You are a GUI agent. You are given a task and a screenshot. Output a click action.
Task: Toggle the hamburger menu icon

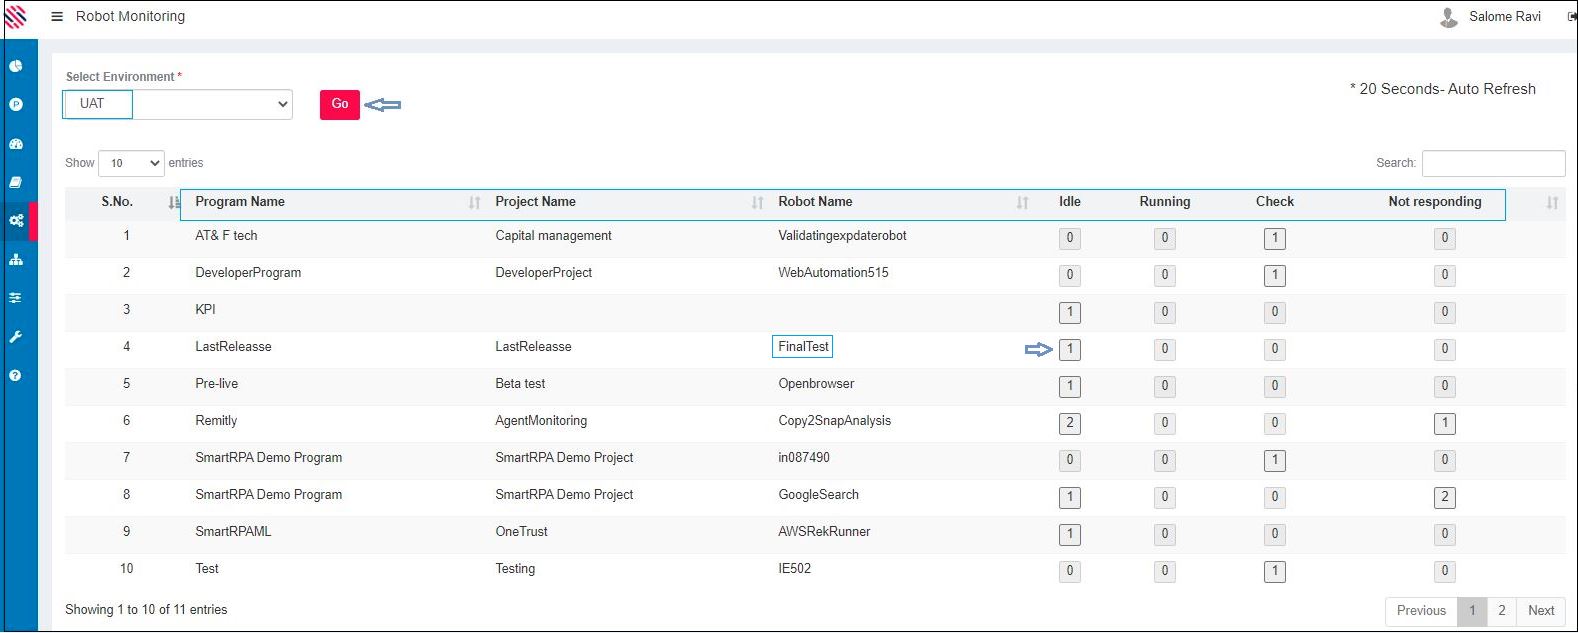click(x=57, y=17)
